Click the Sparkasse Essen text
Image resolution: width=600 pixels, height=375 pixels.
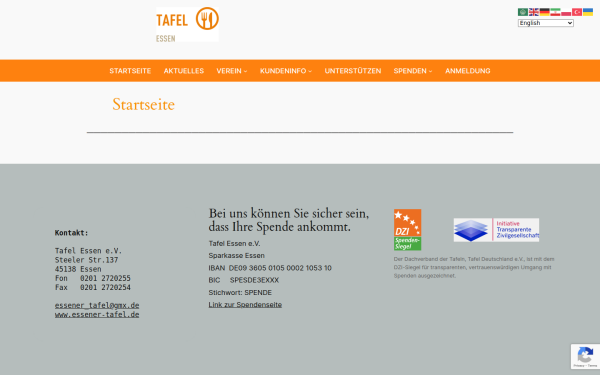click(x=236, y=255)
